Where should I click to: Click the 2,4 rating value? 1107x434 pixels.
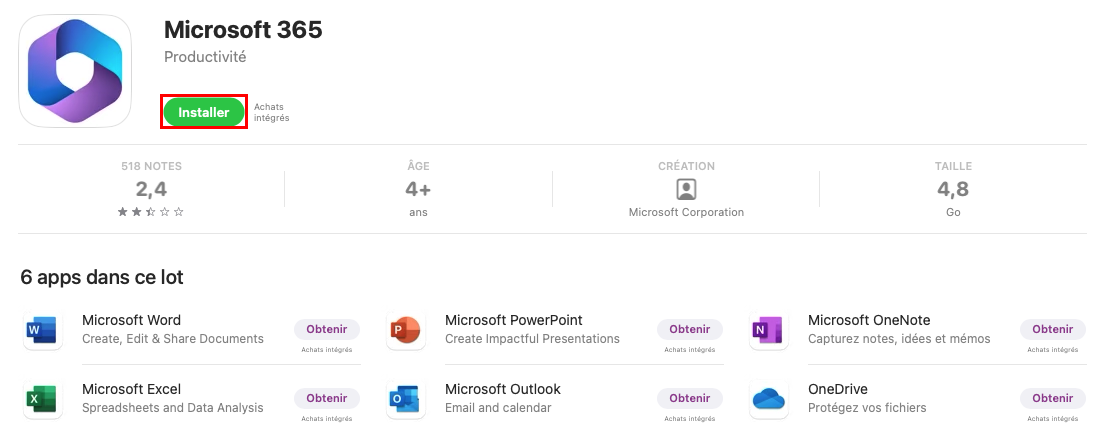point(151,189)
